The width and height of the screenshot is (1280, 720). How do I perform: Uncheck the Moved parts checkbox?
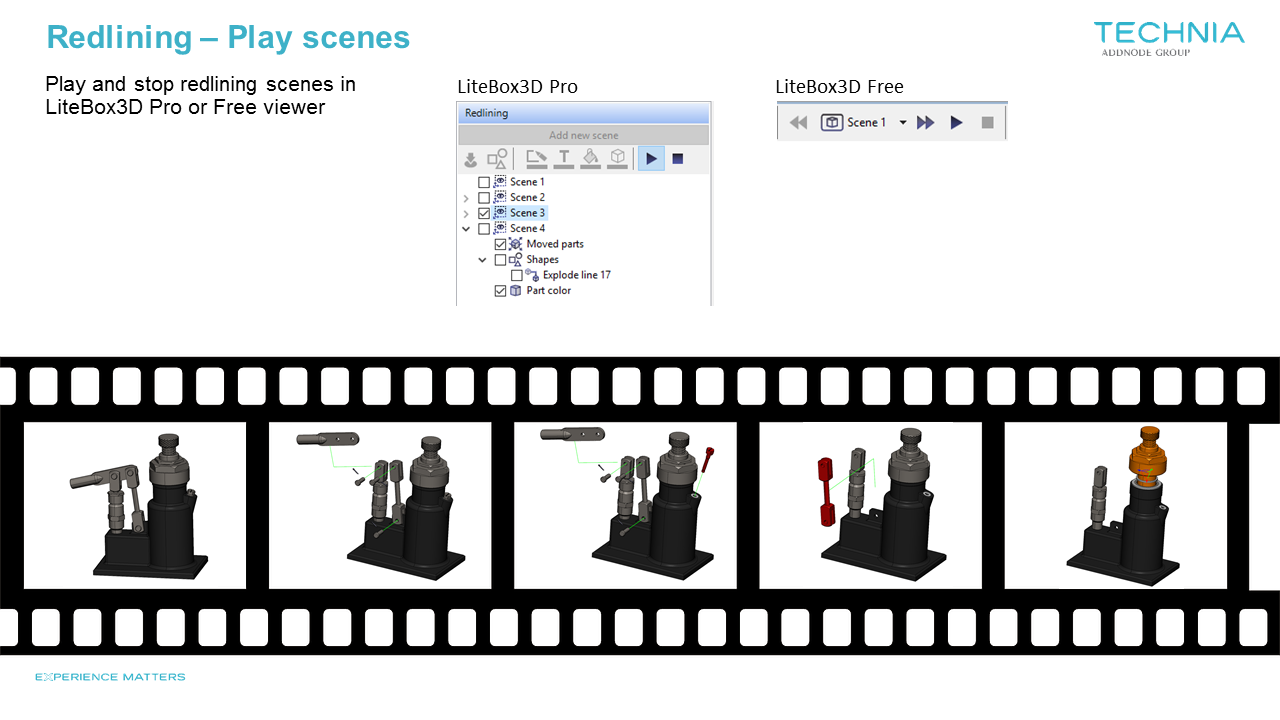tap(501, 244)
